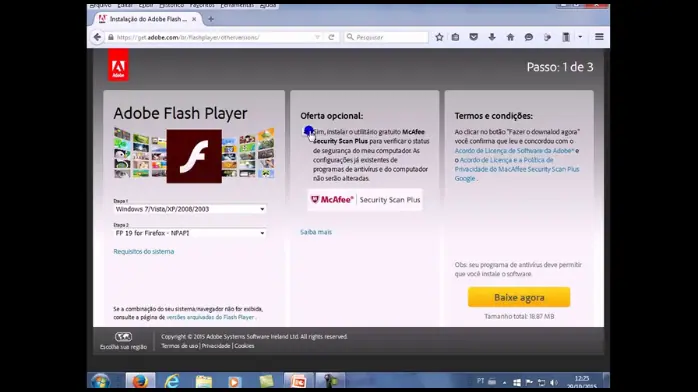This screenshot has height=392, width=698.
Task: Click the PT language indicator
Action: point(480,381)
